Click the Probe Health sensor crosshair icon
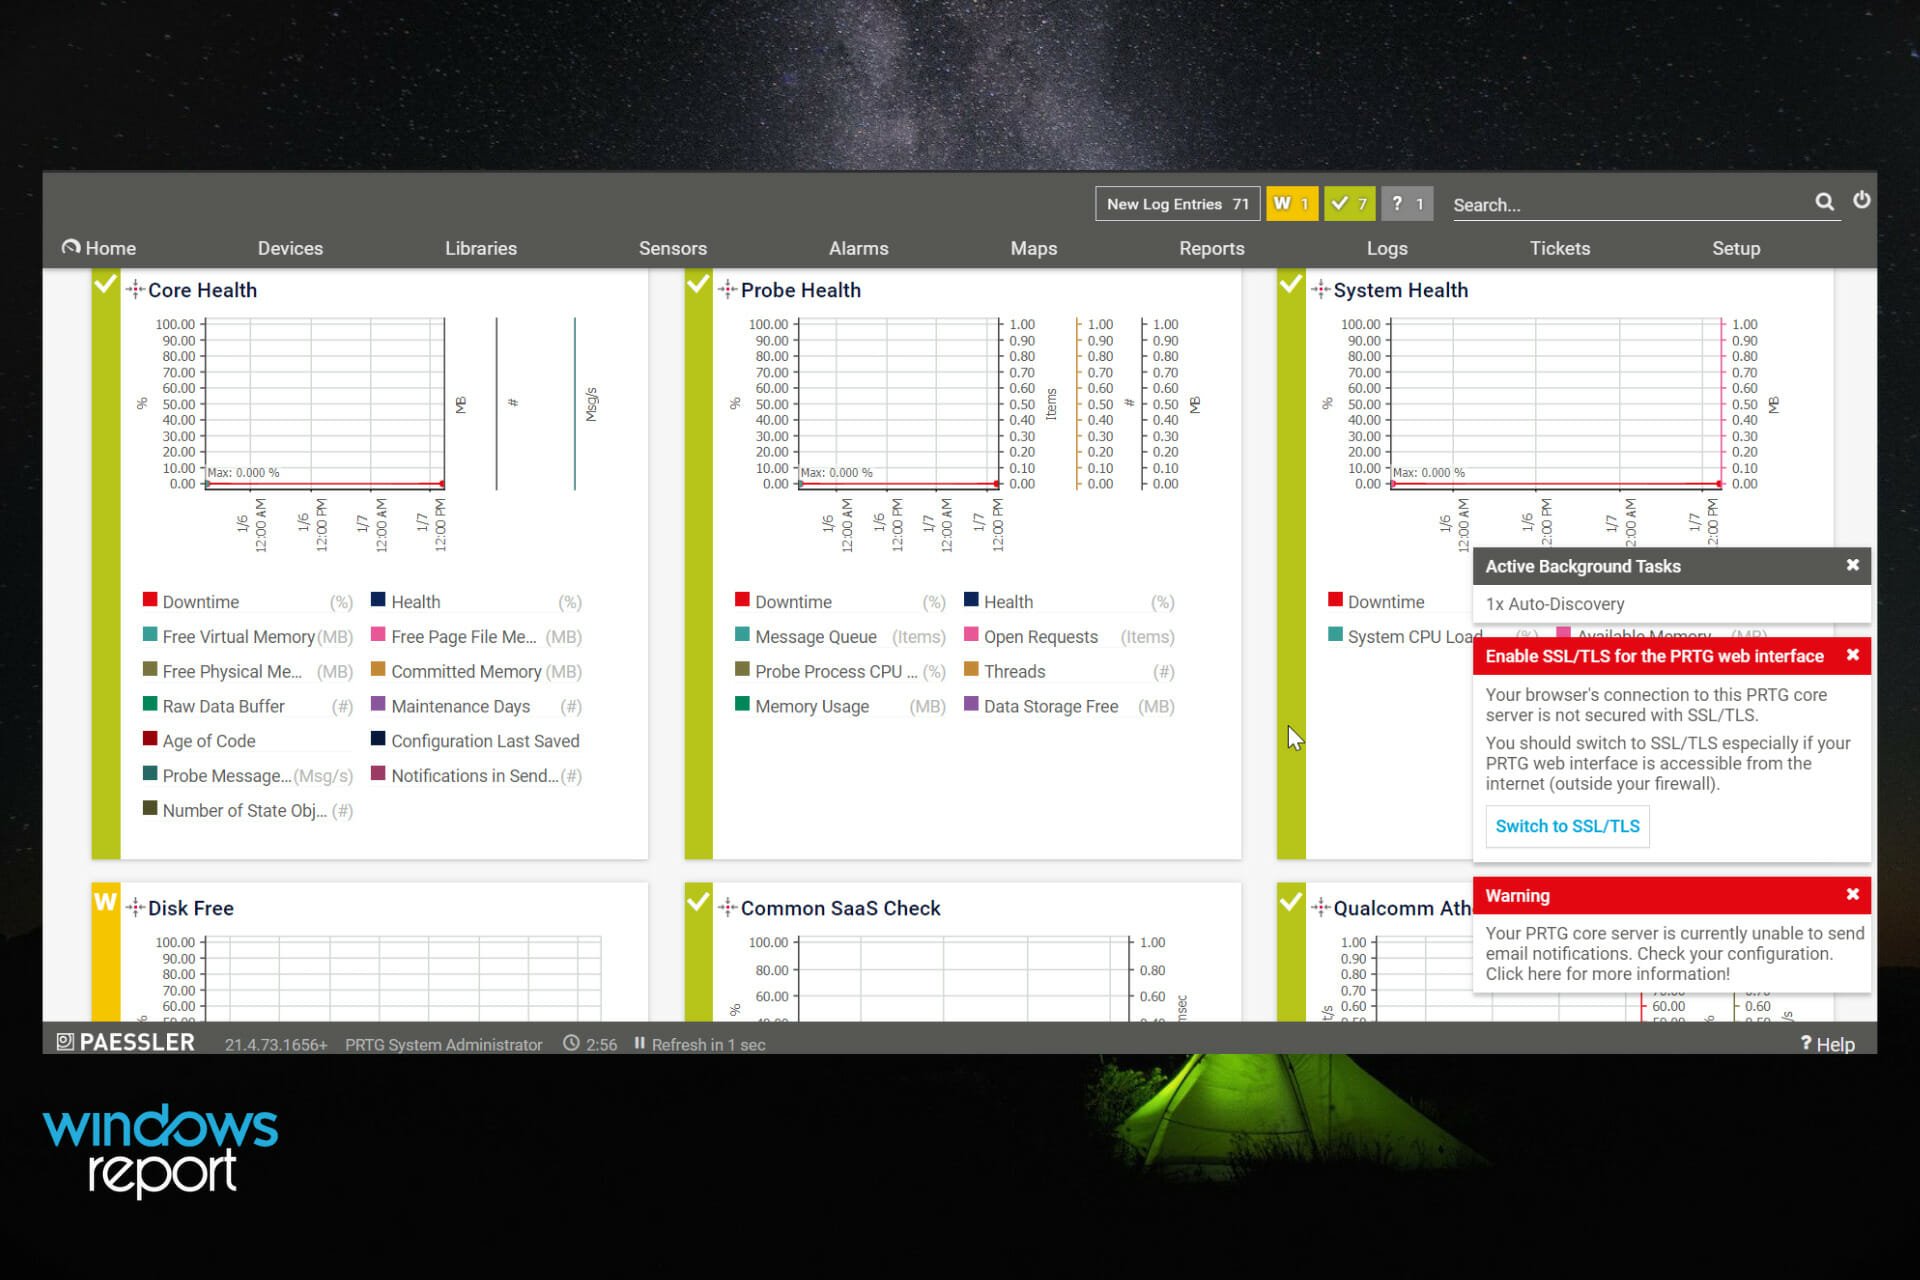Viewport: 1920px width, 1280px height. click(x=727, y=290)
